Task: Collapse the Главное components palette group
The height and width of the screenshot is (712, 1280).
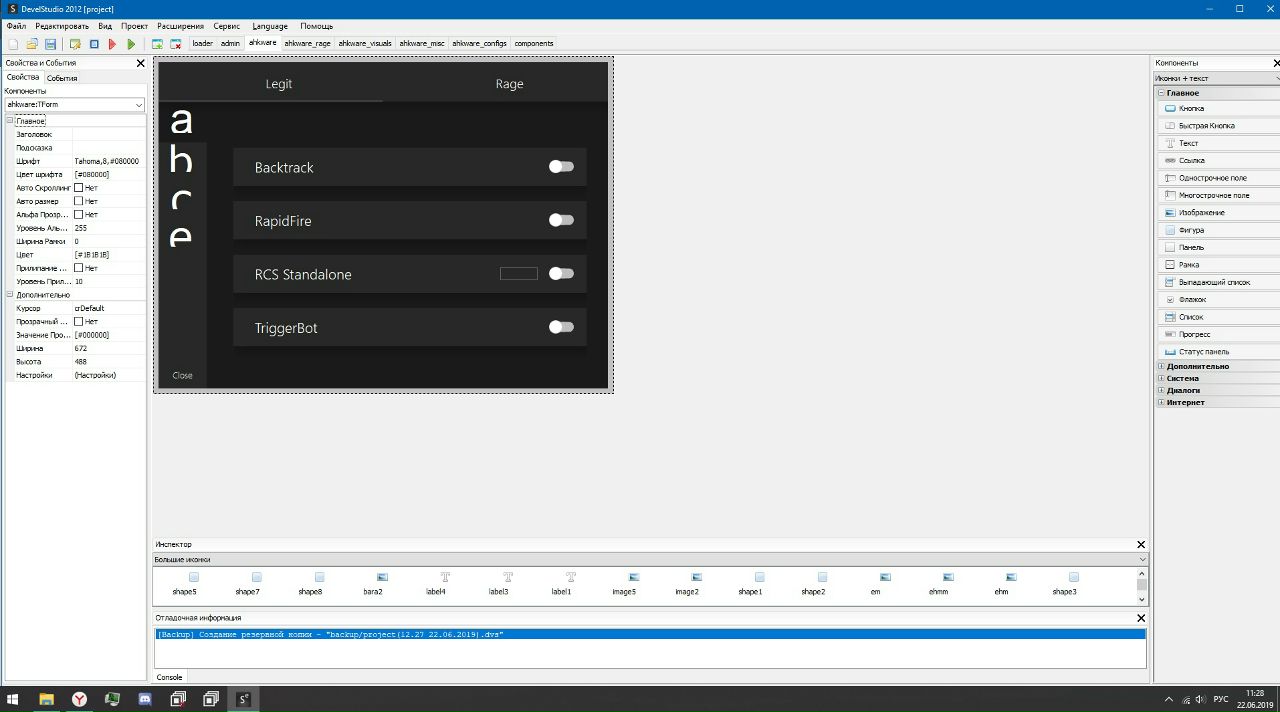Action: pos(1162,93)
